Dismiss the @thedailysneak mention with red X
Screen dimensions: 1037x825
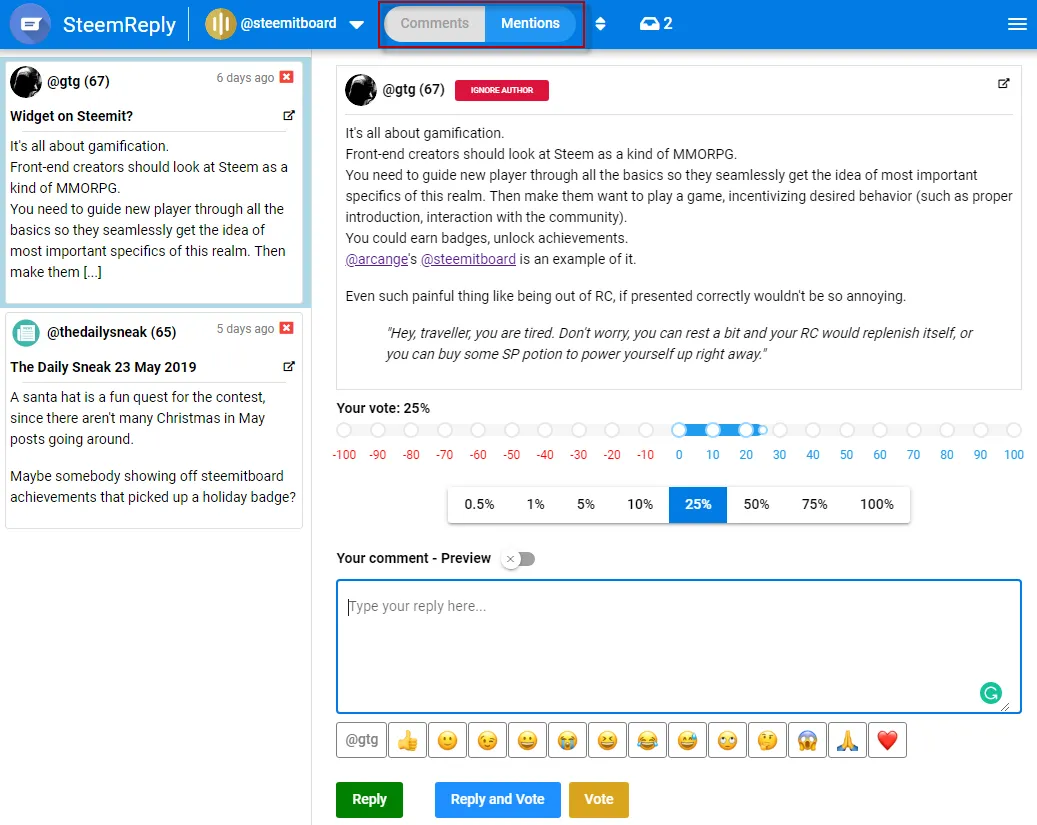pos(286,328)
